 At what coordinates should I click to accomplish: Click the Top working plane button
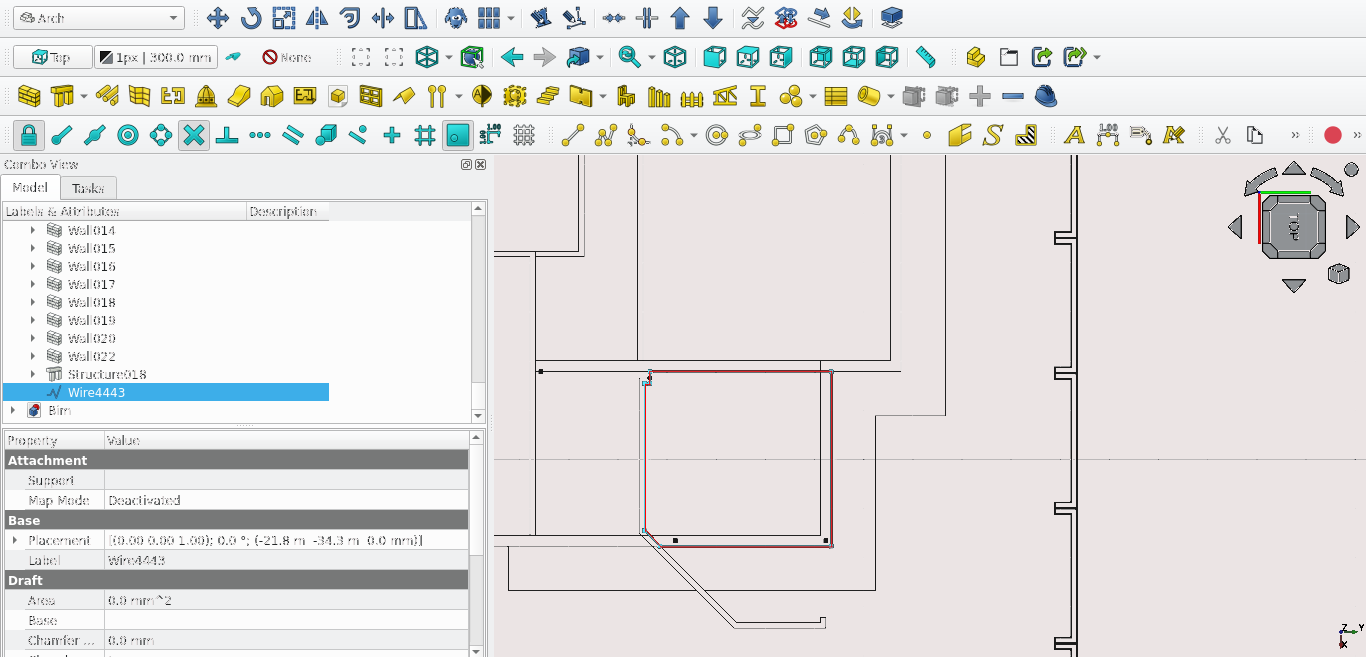click(x=52, y=57)
